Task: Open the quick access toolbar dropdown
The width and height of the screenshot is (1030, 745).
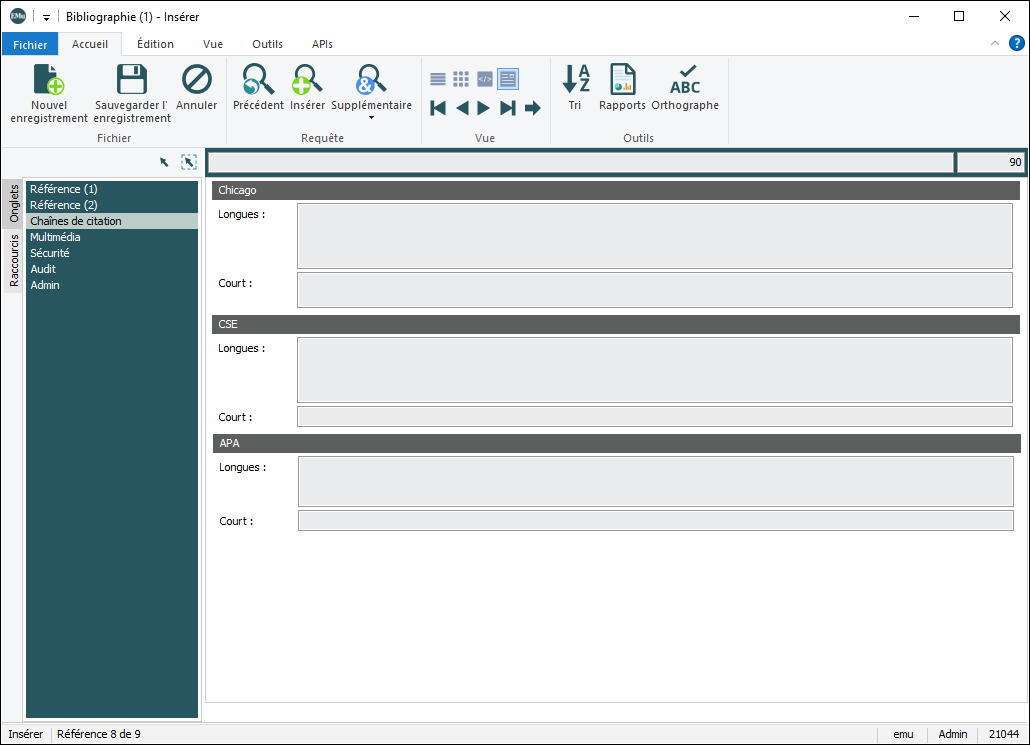Action: click(x=46, y=17)
